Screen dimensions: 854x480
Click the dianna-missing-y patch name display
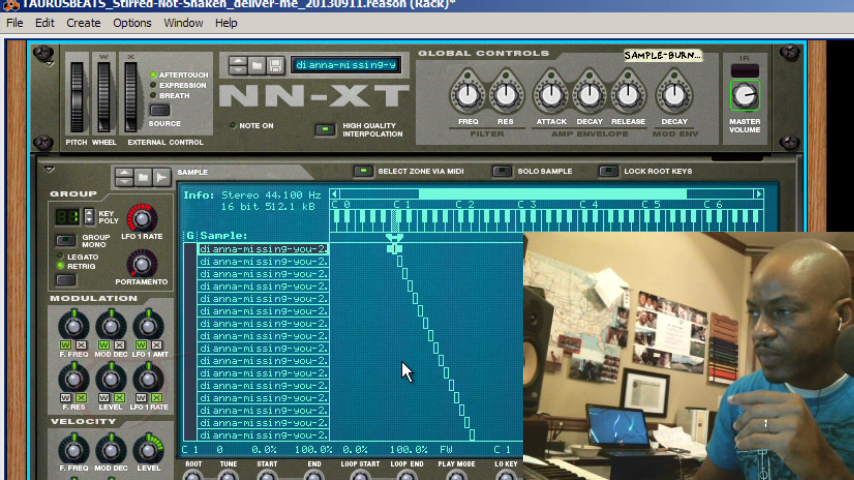(346, 65)
